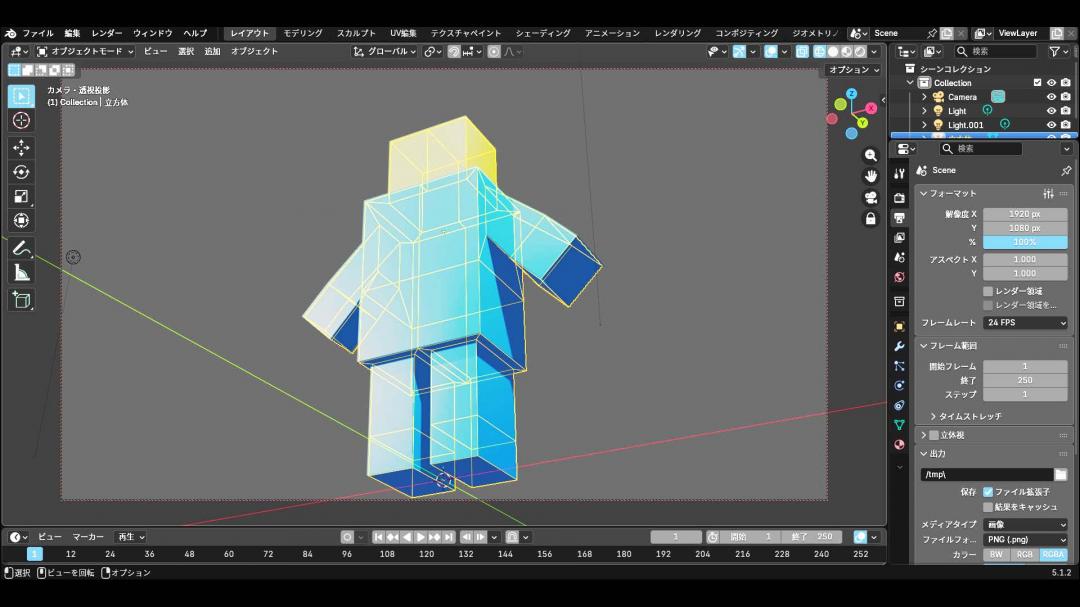The width and height of the screenshot is (1080, 607).
Task: Open the フレームレート 24 FPS dropdown
Action: click(x=1025, y=322)
